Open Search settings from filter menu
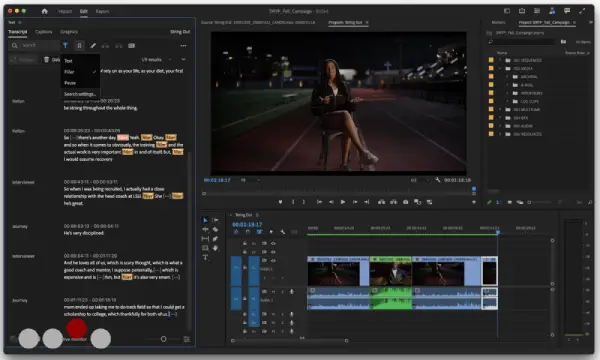 pos(80,94)
